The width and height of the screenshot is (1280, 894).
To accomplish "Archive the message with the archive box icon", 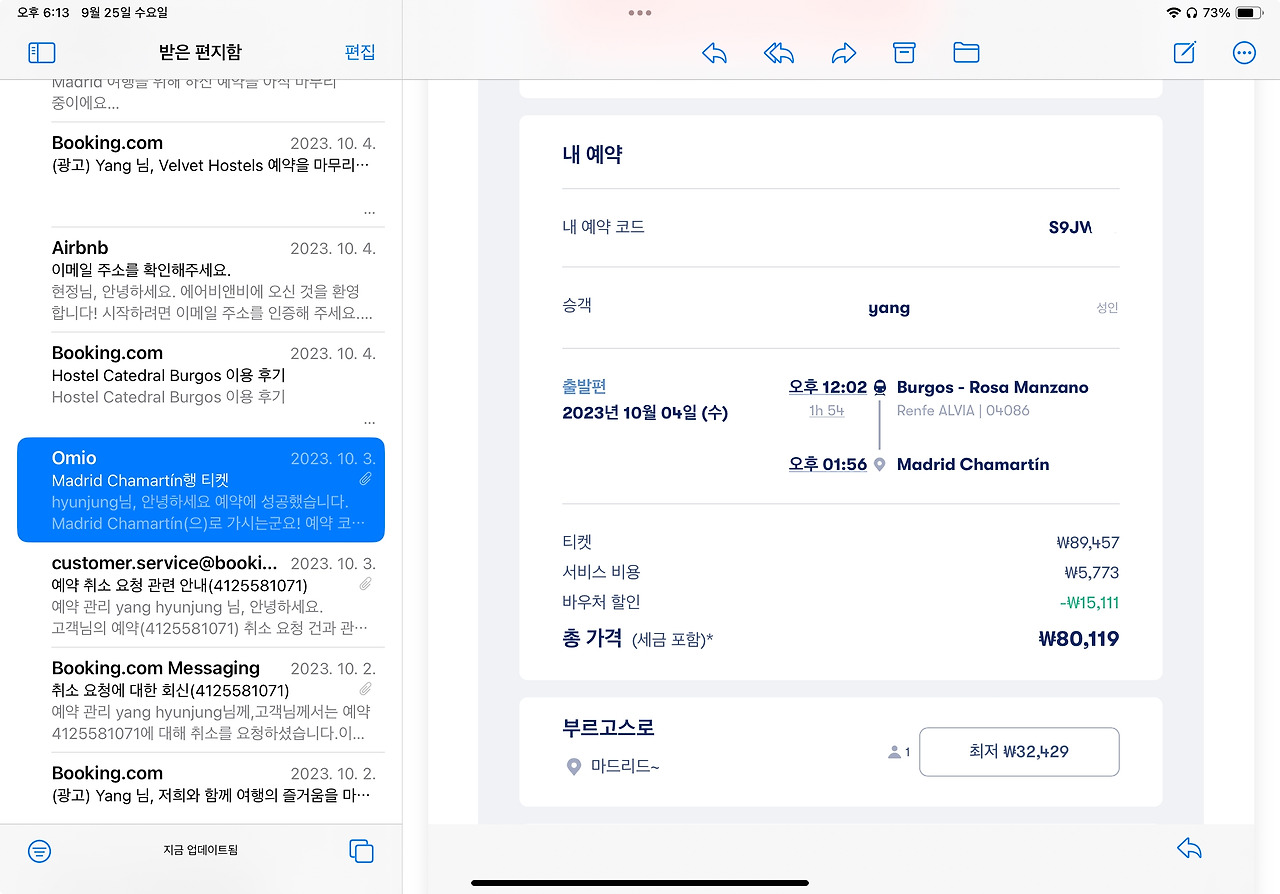I will tap(904, 53).
